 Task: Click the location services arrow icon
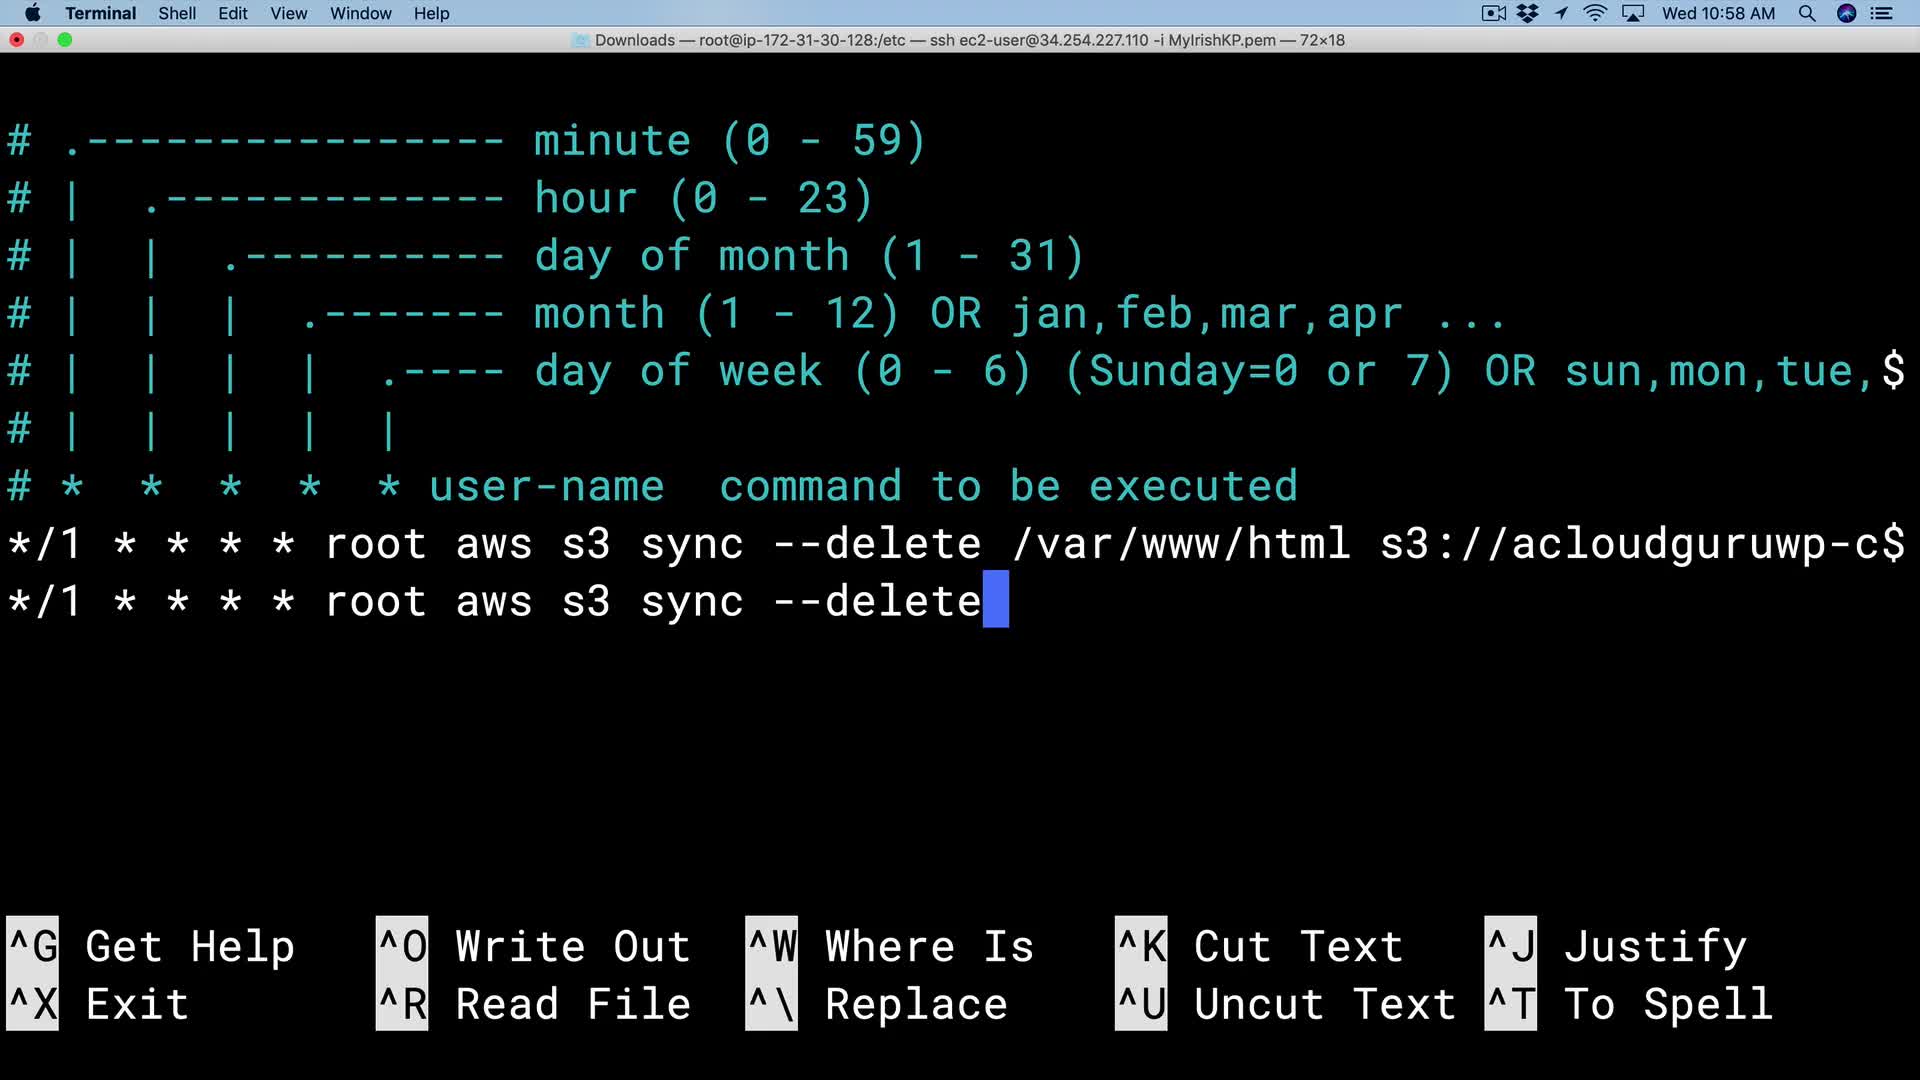coord(1561,13)
